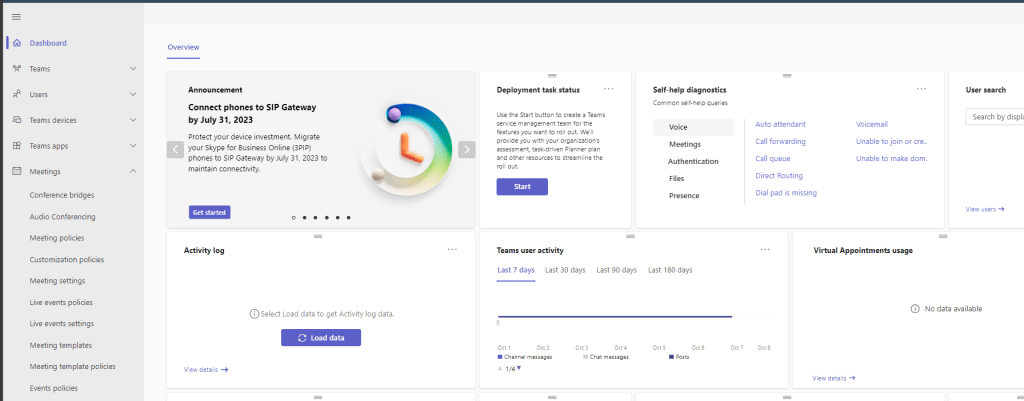Click the Users icon in sidebar

click(x=17, y=94)
